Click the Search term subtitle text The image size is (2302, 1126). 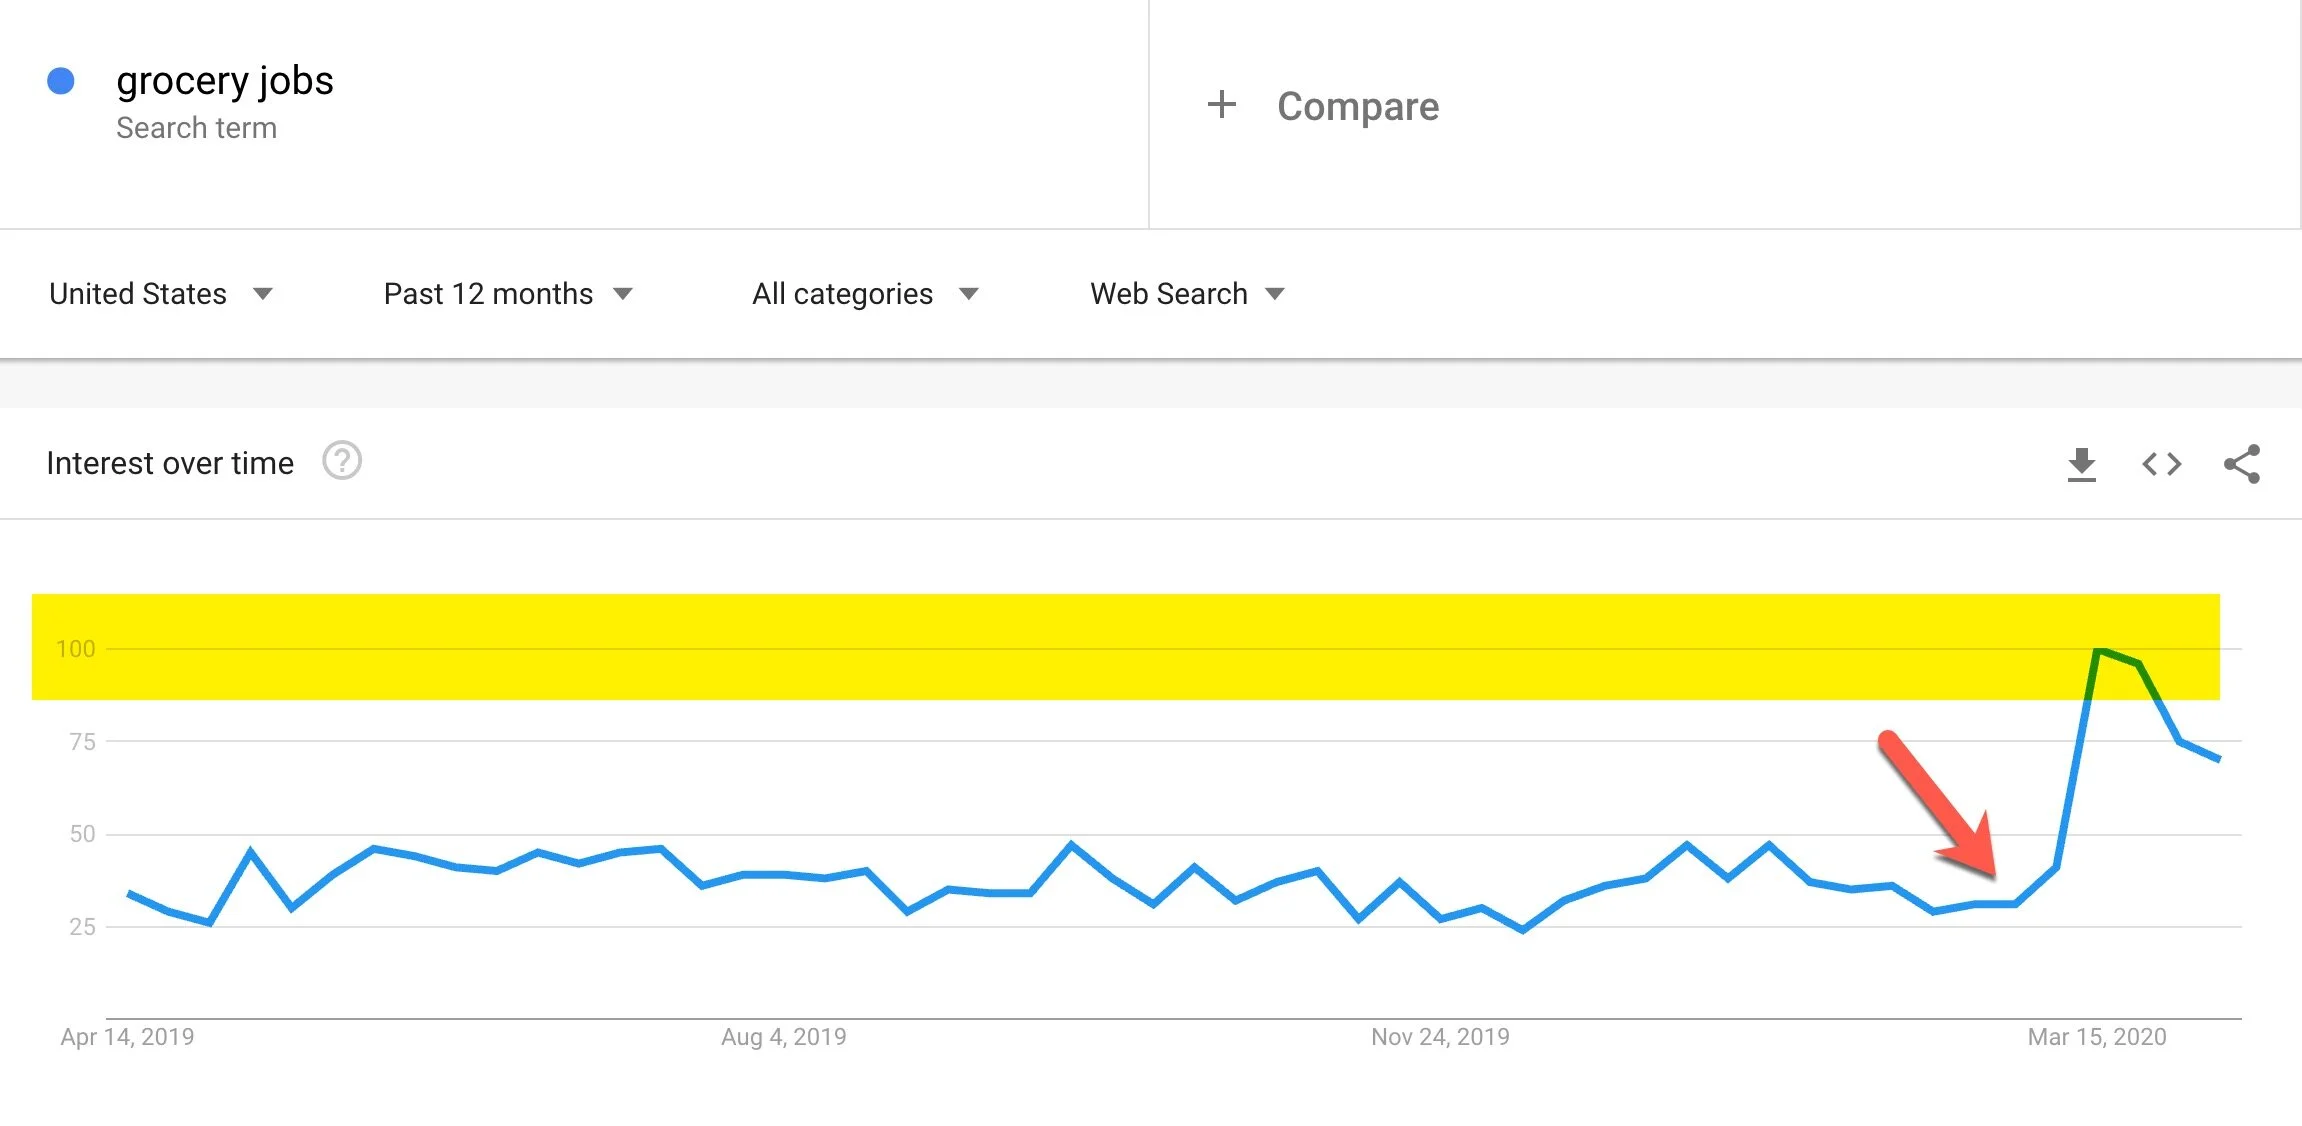[x=196, y=128]
